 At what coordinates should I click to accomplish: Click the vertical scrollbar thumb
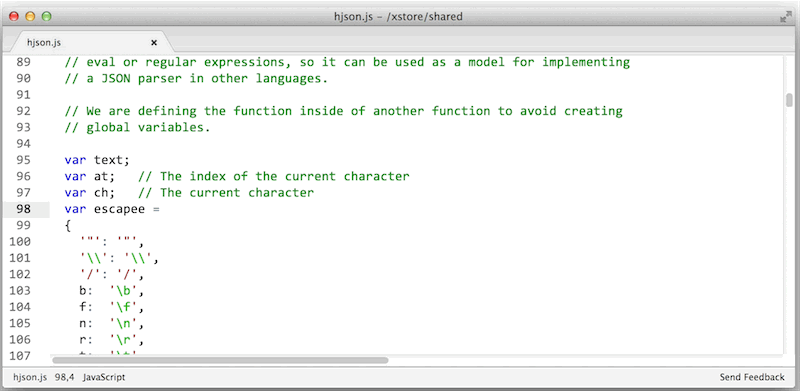click(789, 100)
